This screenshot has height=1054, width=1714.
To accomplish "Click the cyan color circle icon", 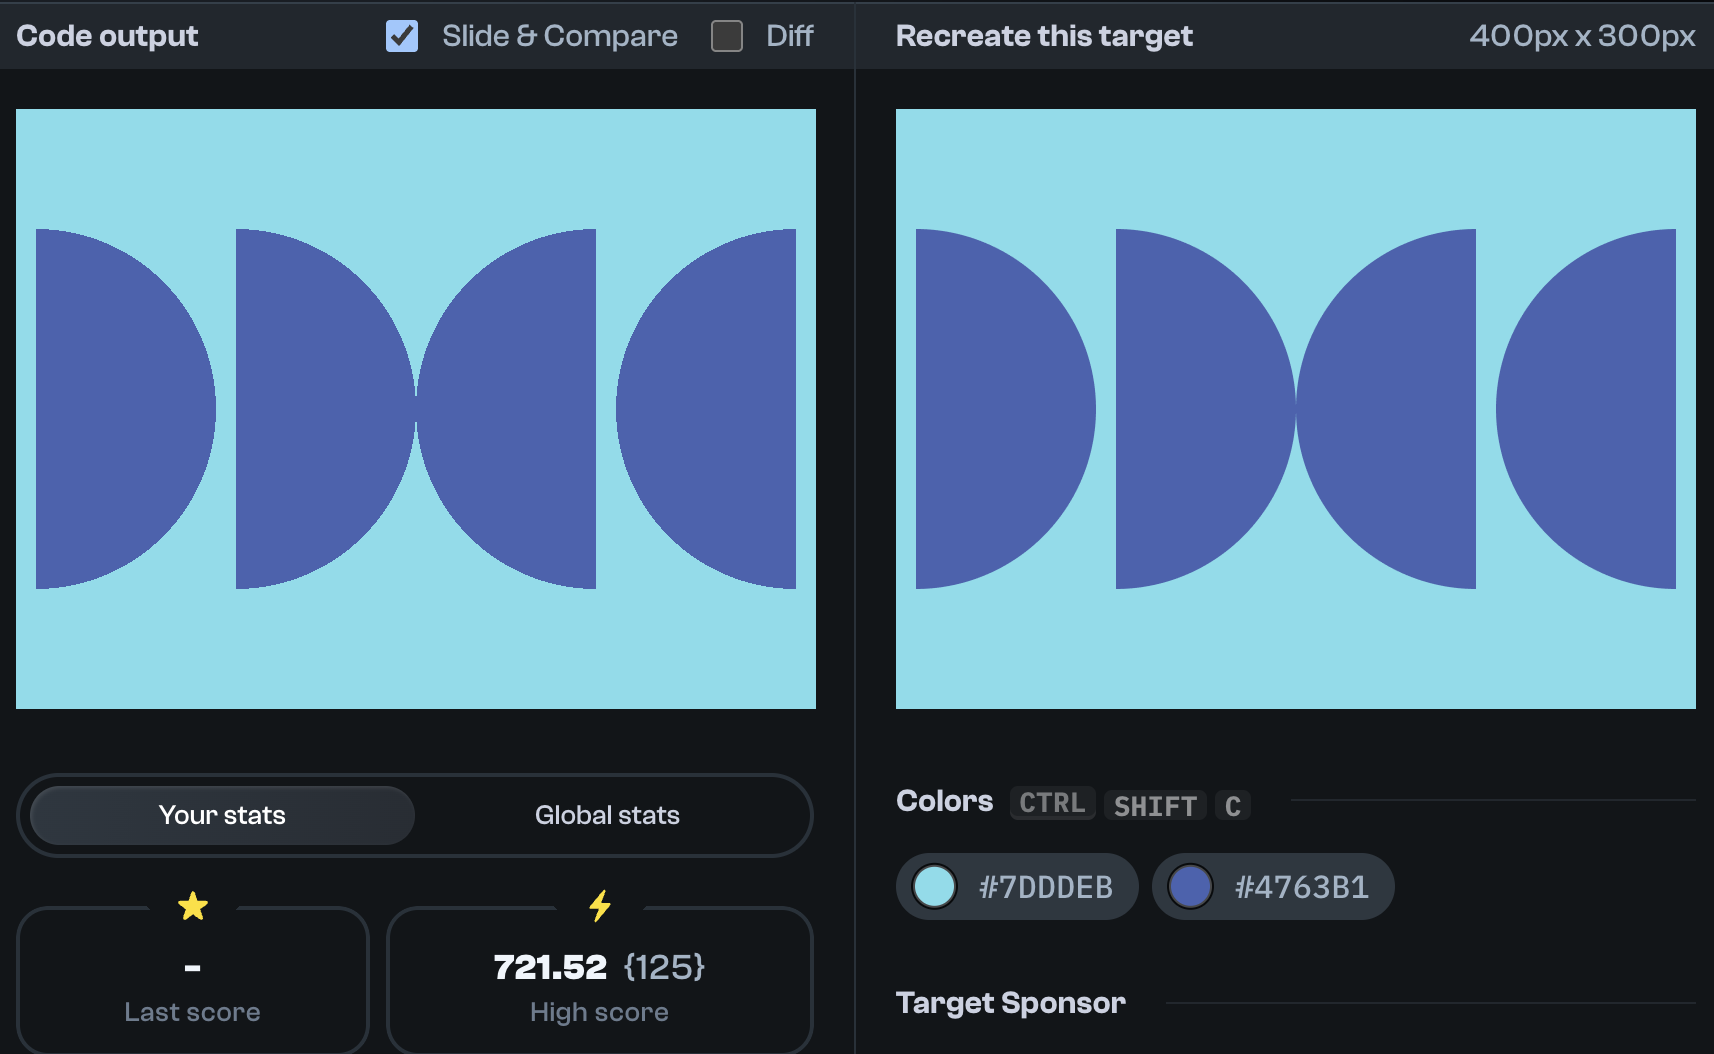I will click(934, 886).
